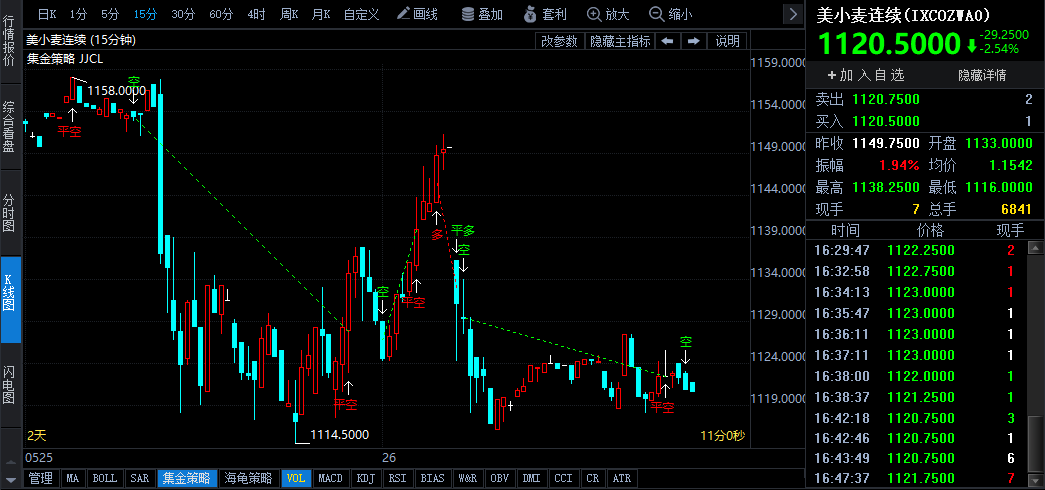The width and height of the screenshot is (1045, 490).
Task: Switch to 30分 period
Action: (x=183, y=13)
